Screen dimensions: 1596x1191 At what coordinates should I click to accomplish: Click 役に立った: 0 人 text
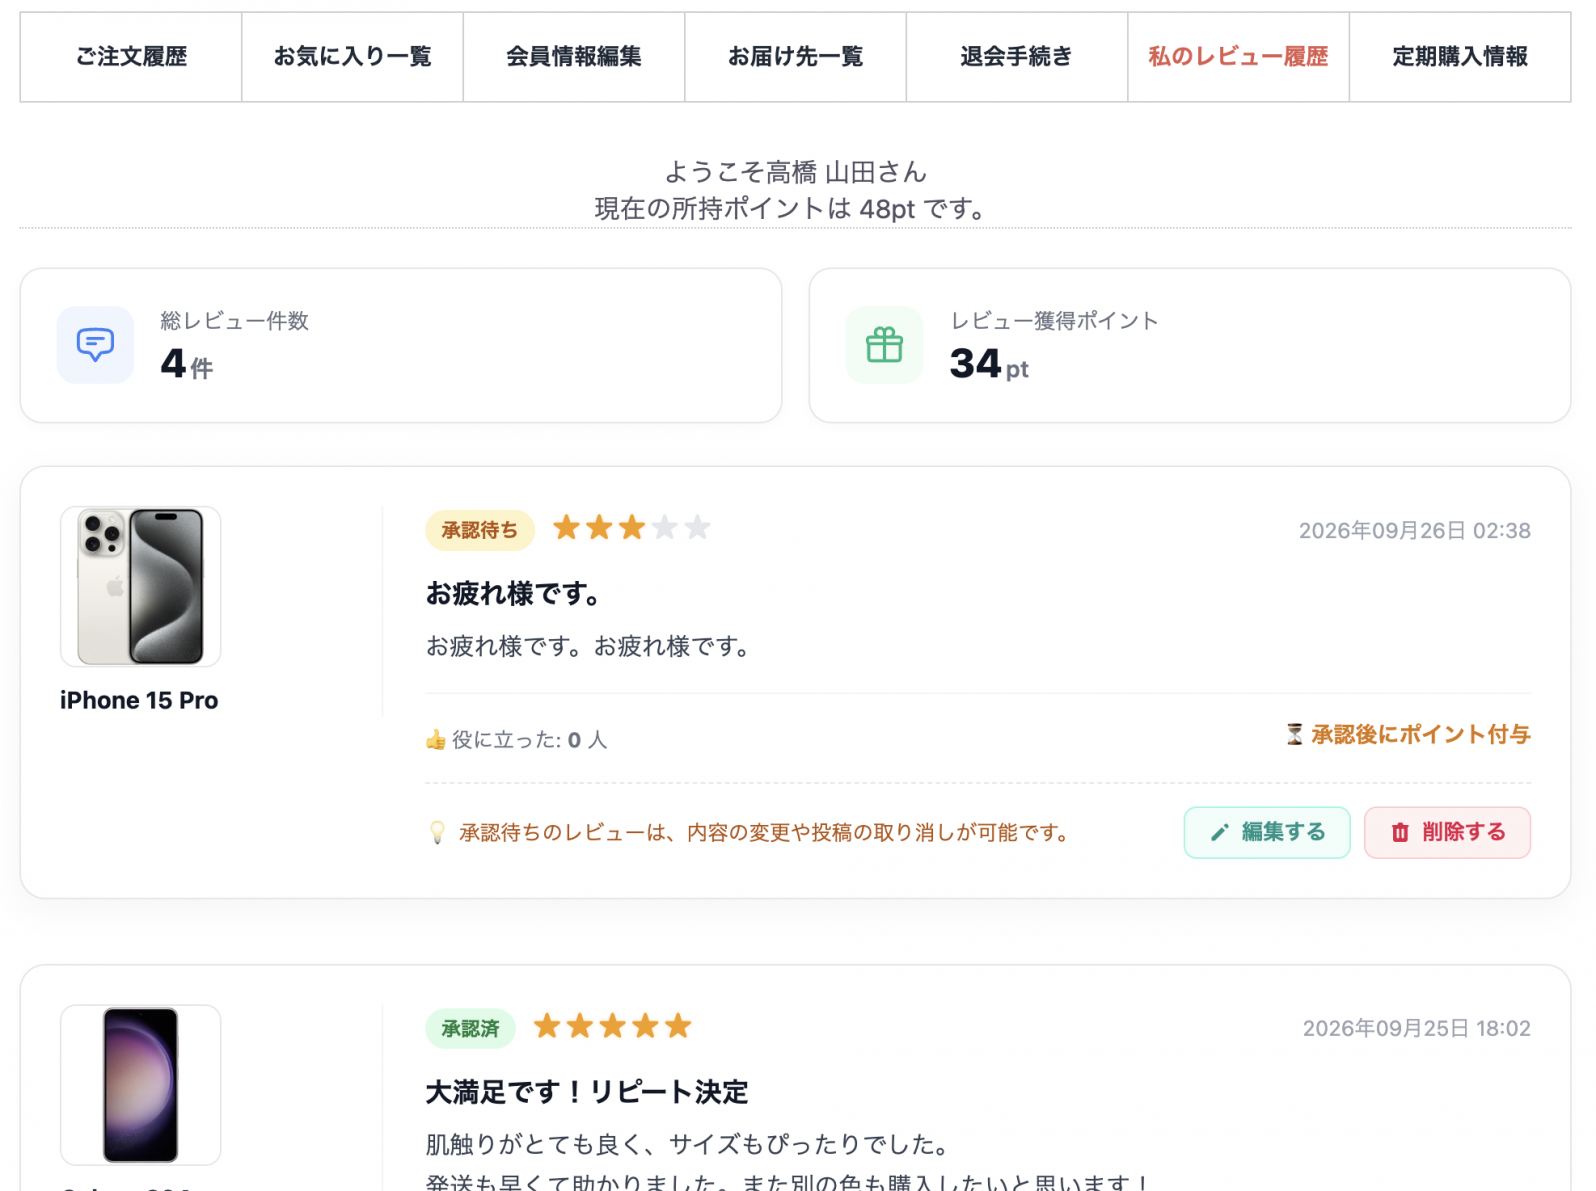coord(529,740)
